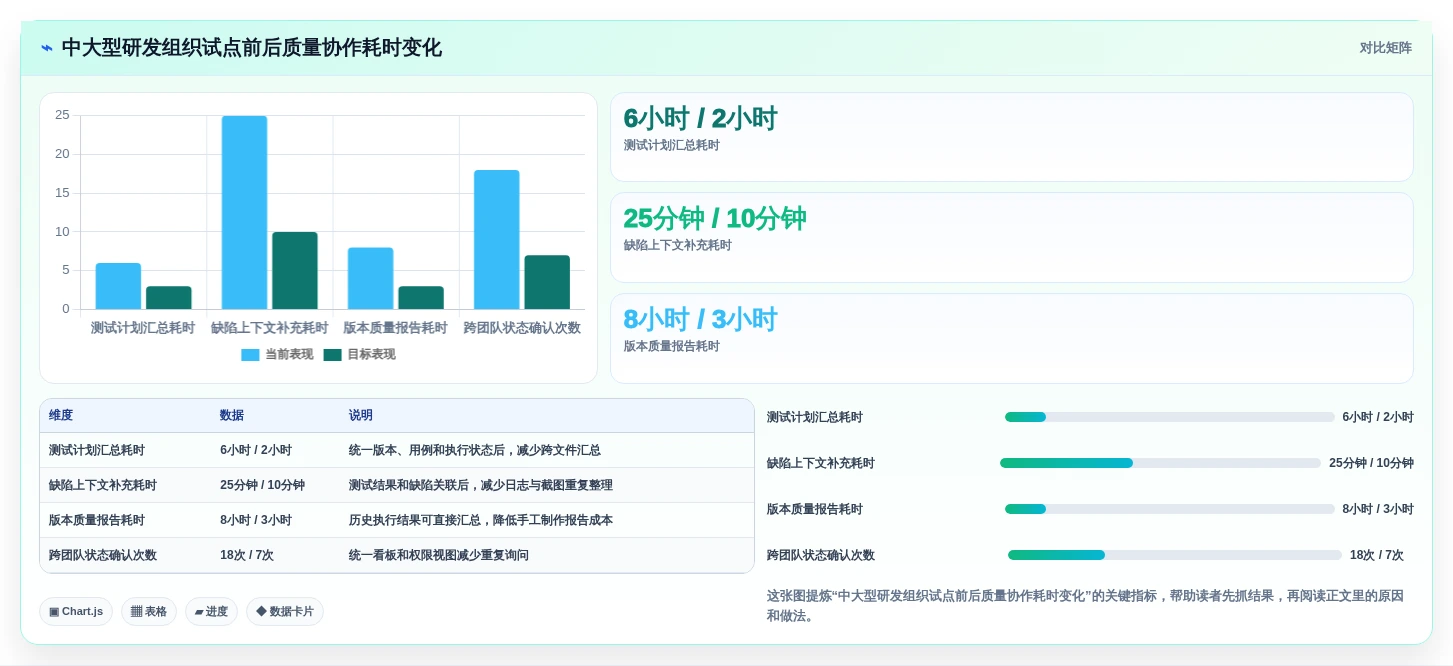Click the dark green 跨团队状态确认次数 target bar
Viewport: 1453px width, 666px height.
[547, 282]
